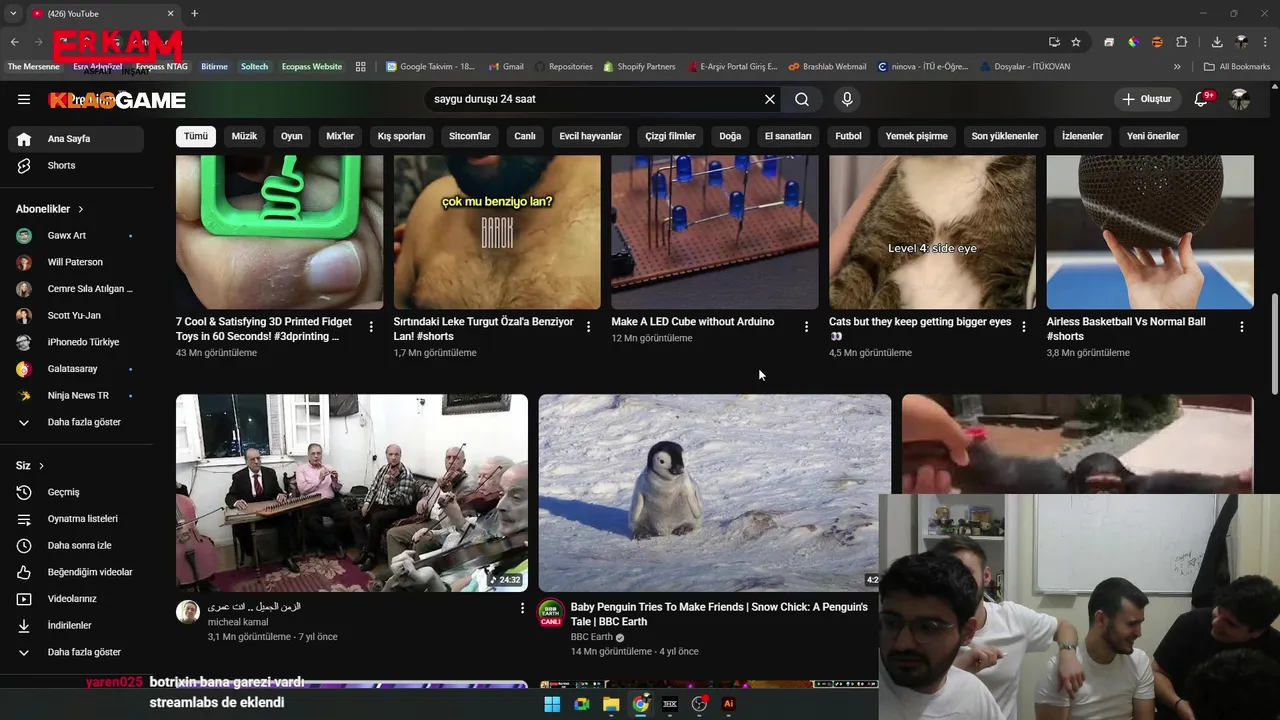Open Make A LED Cube without Arduino title
This screenshot has width=1280, height=720.
coord(693,322)
